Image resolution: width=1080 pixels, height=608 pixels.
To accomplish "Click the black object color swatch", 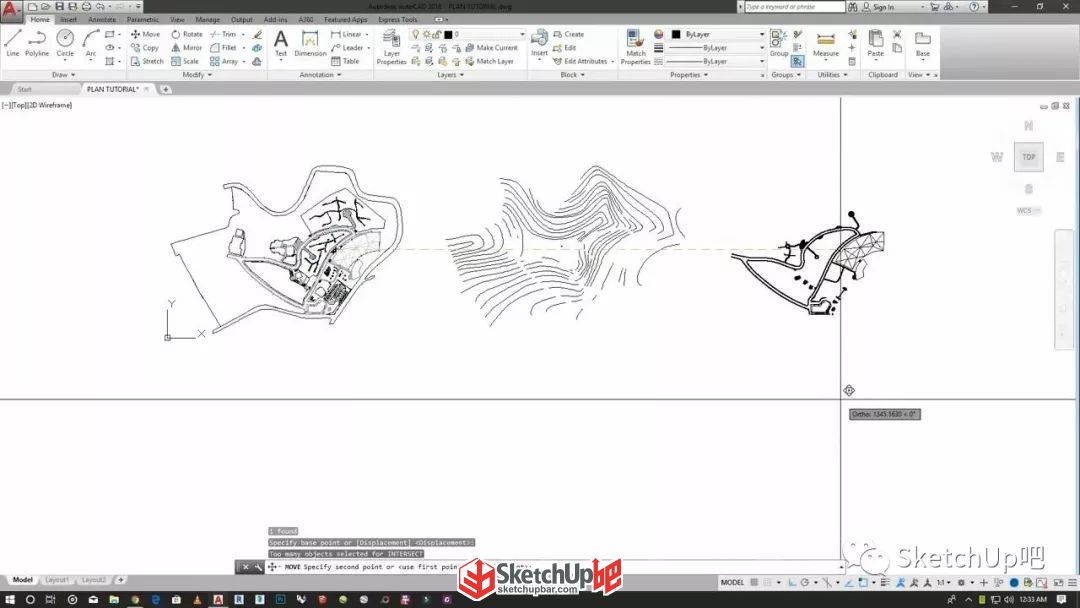I will point(676,34).
